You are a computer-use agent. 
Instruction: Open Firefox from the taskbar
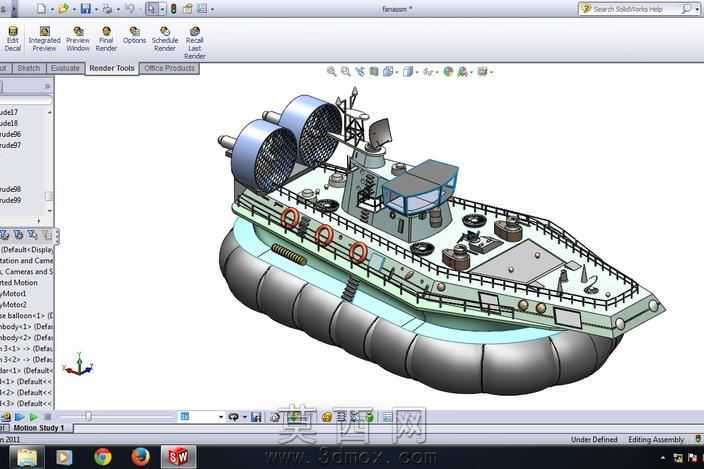coord(141,457)
